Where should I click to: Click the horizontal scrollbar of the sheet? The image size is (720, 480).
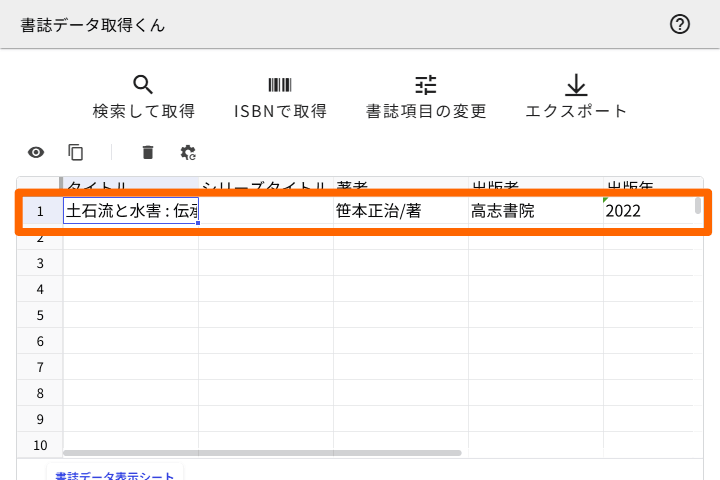click(x=262, y=453)
